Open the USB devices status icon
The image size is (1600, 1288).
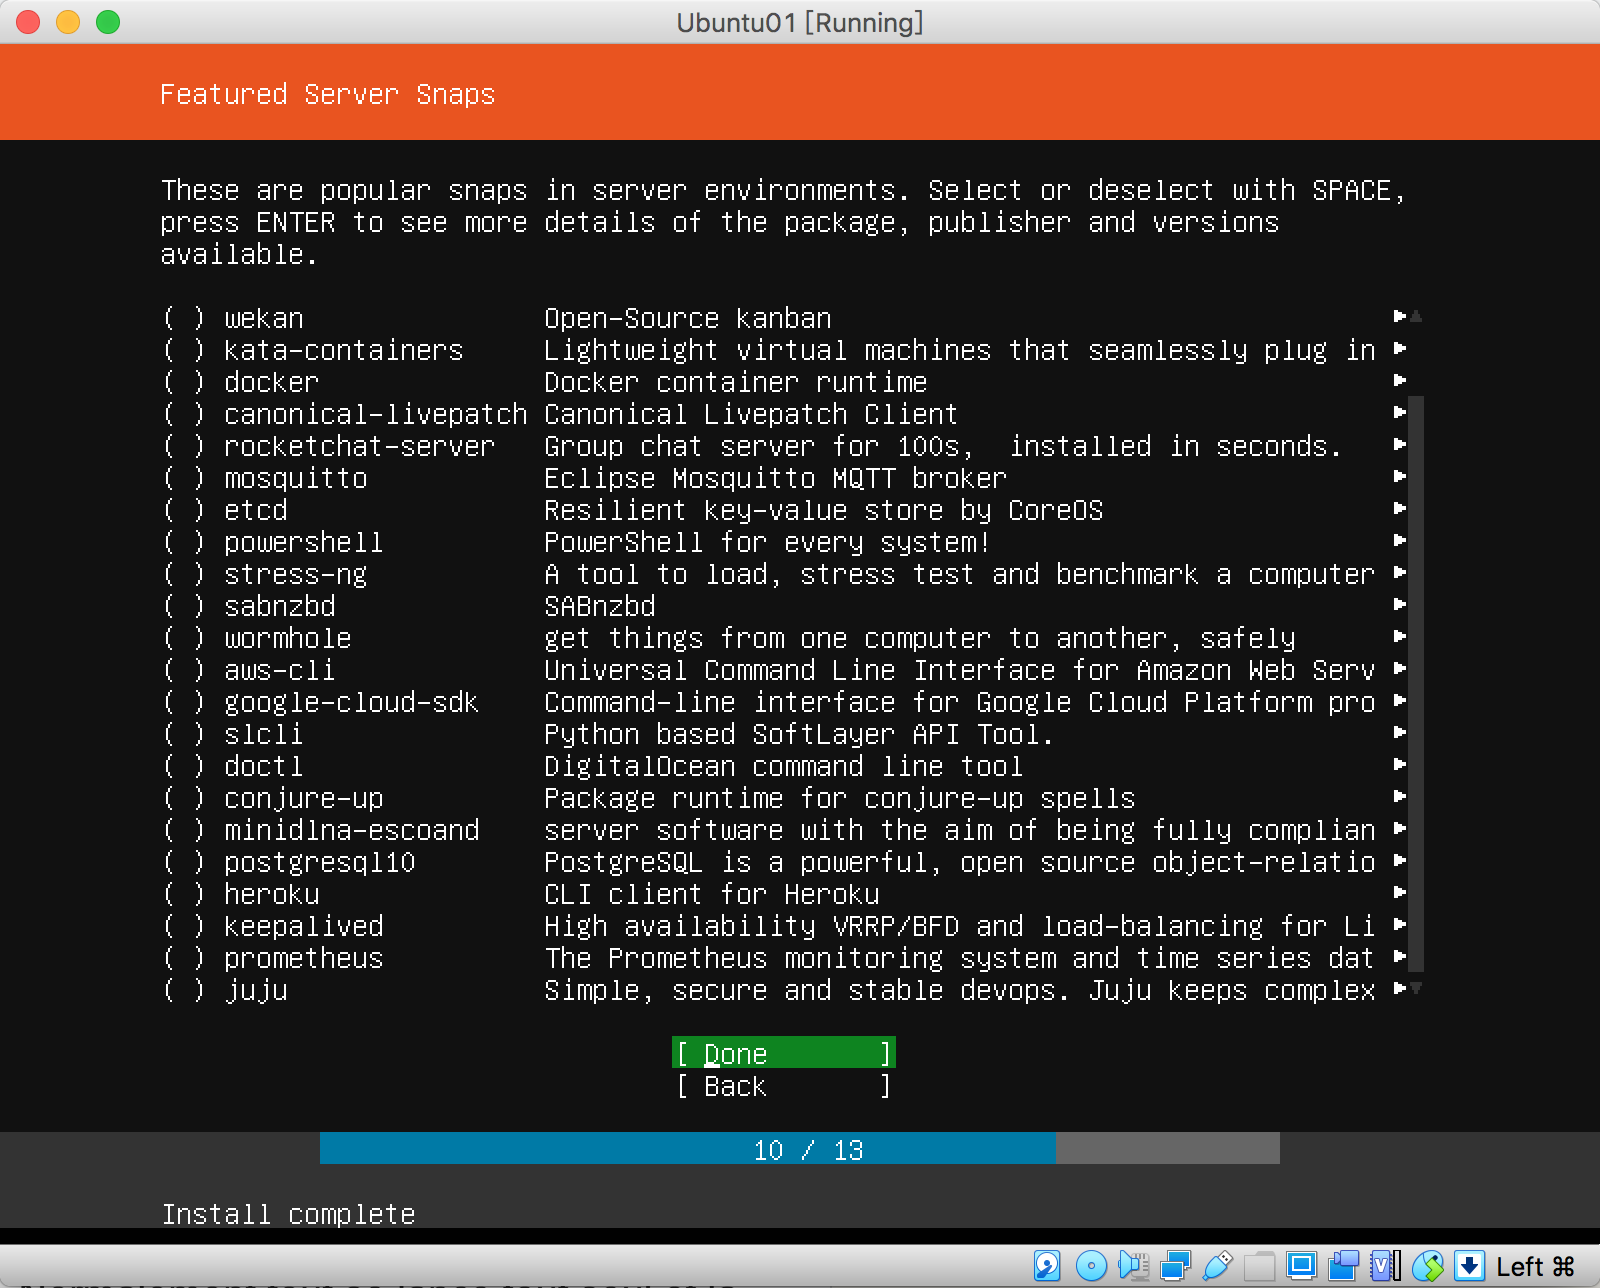(x=1218, y=1266)
